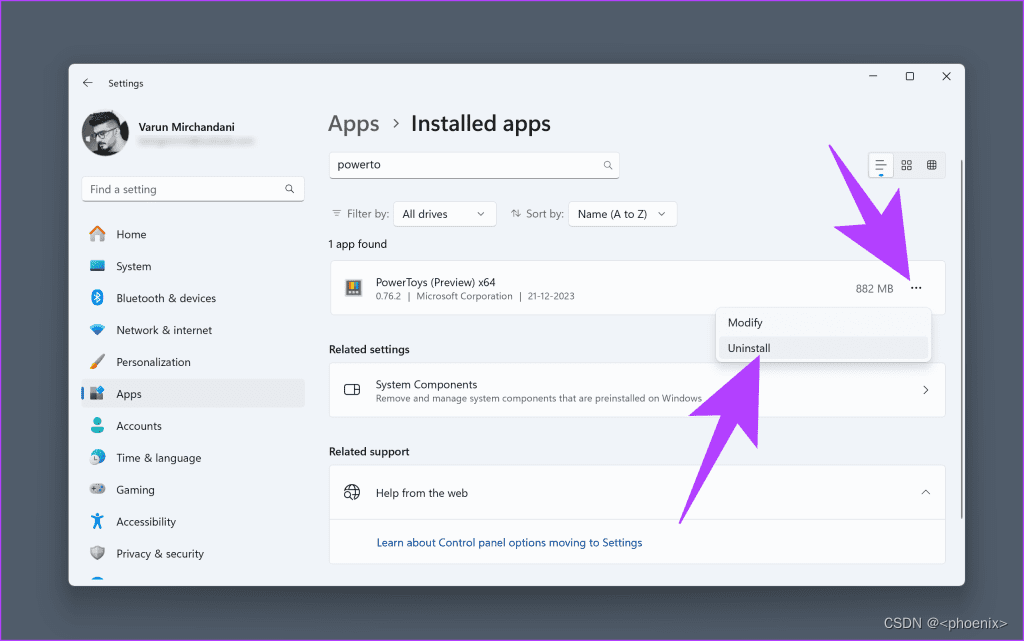Switch to grid view layout
The width and height of the screenshot is (1024, 641).
(x=906, y=165)
